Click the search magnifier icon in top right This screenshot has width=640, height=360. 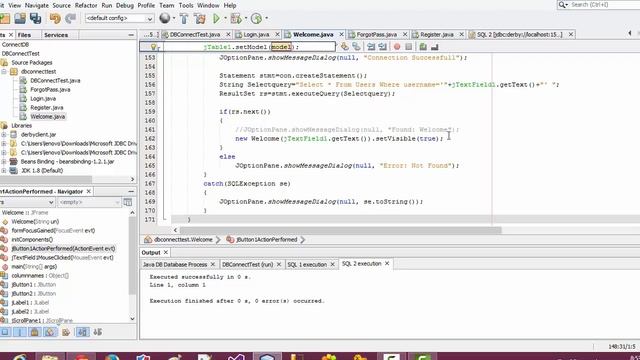pos(562,4)
